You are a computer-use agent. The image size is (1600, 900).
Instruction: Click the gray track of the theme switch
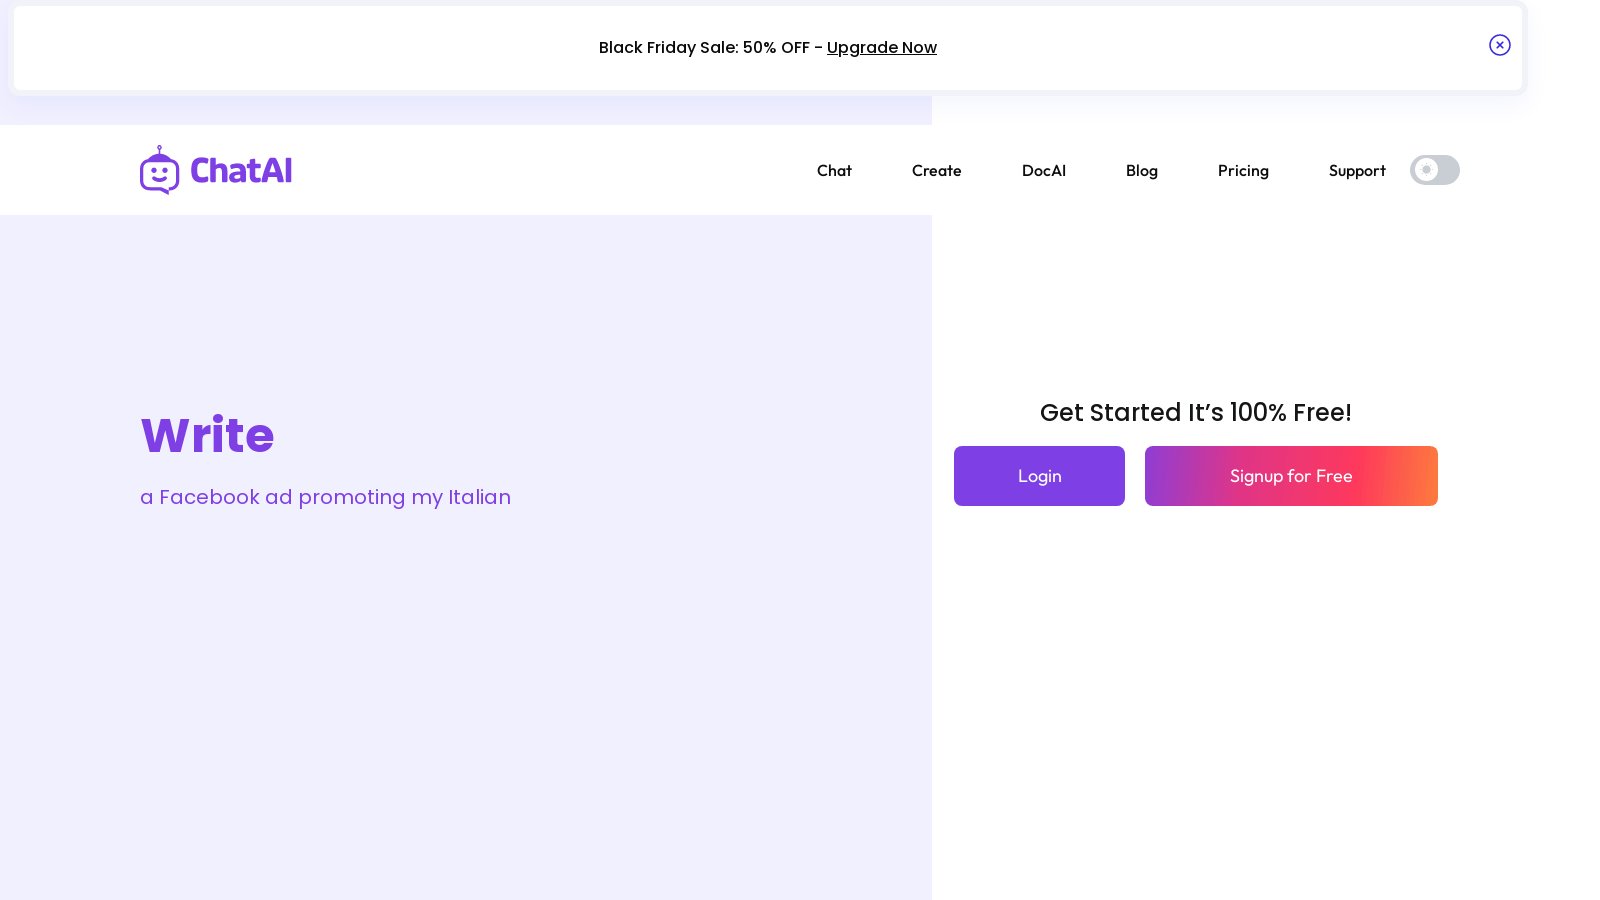coord(1448,170)
